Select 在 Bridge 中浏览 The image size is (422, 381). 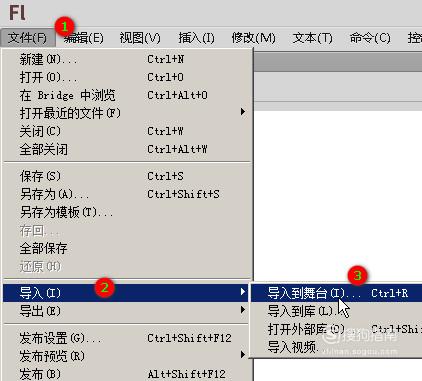coord(127,95)
